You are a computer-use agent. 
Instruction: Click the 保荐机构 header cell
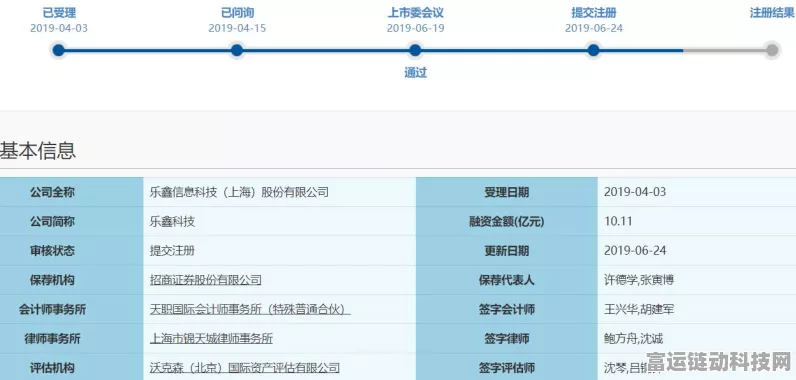[x=72, y=280]
